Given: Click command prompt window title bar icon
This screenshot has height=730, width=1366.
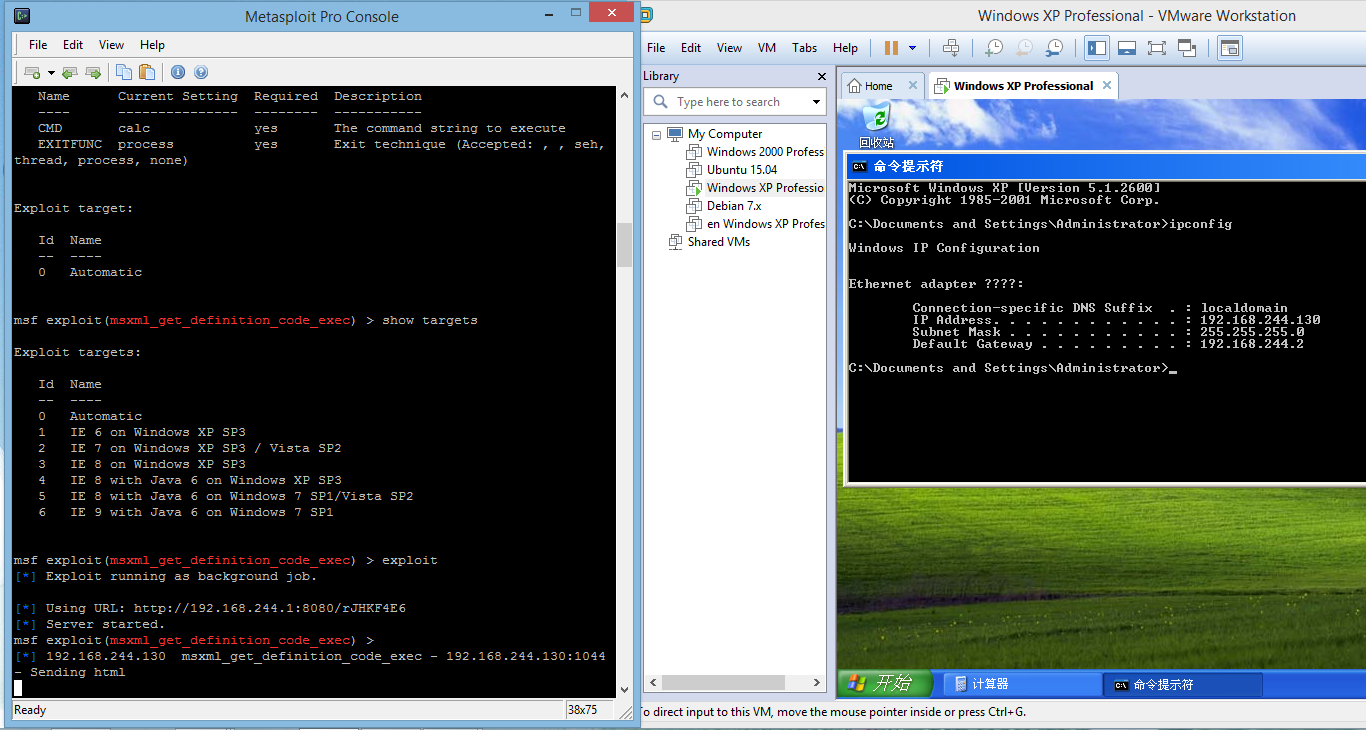Looking at the screenshot, I should [x=860, y=166].
